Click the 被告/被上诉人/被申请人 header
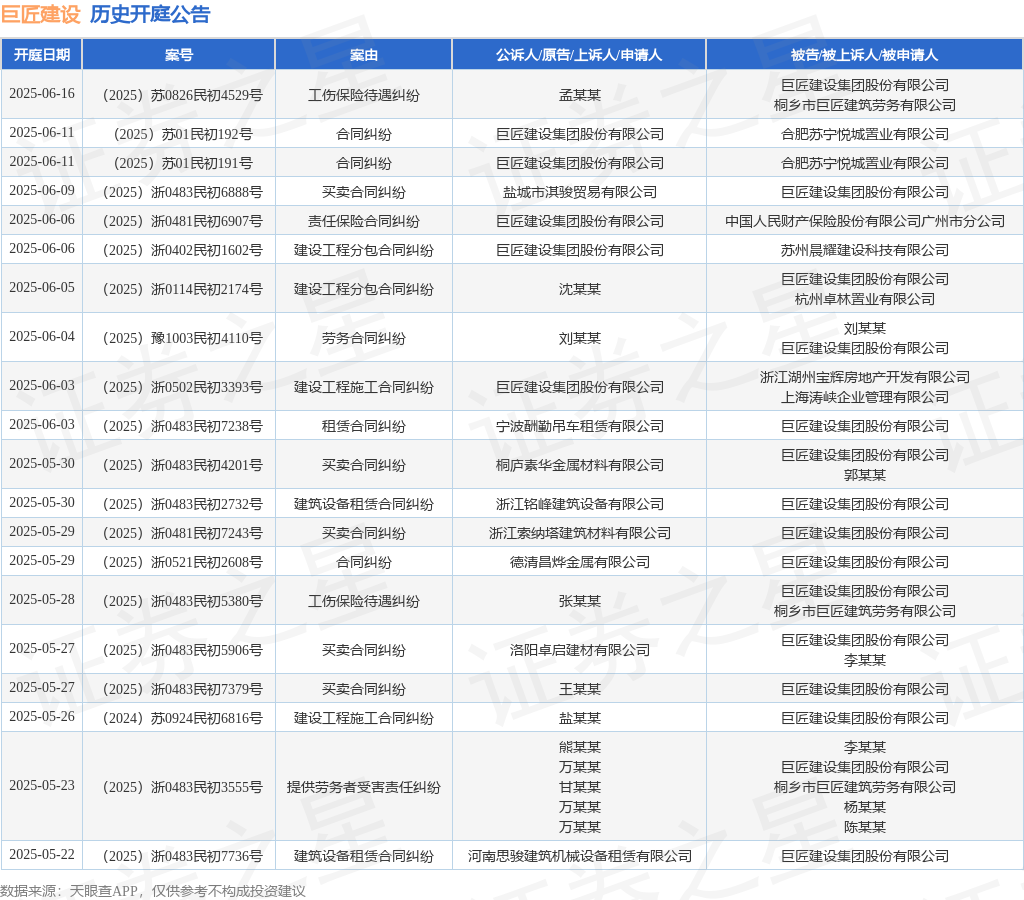The image size is (1024, 900). click(865, 55)
